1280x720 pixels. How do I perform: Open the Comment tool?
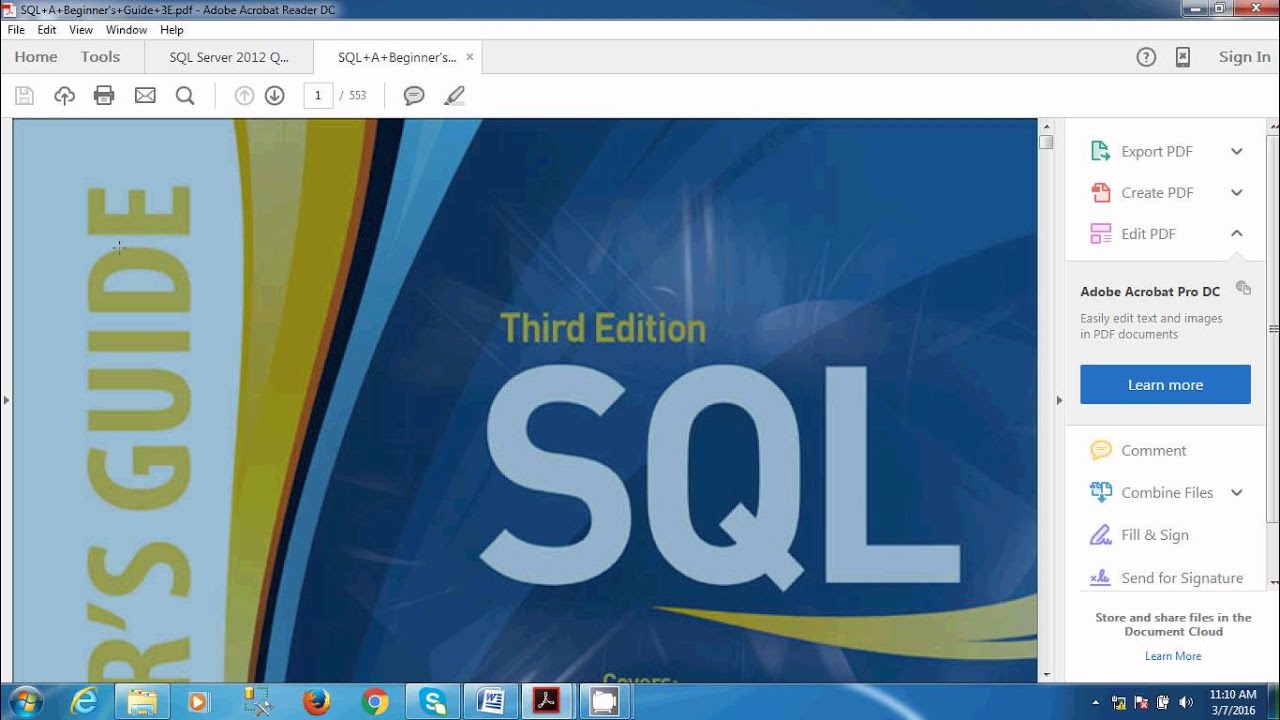(1154, 451)
